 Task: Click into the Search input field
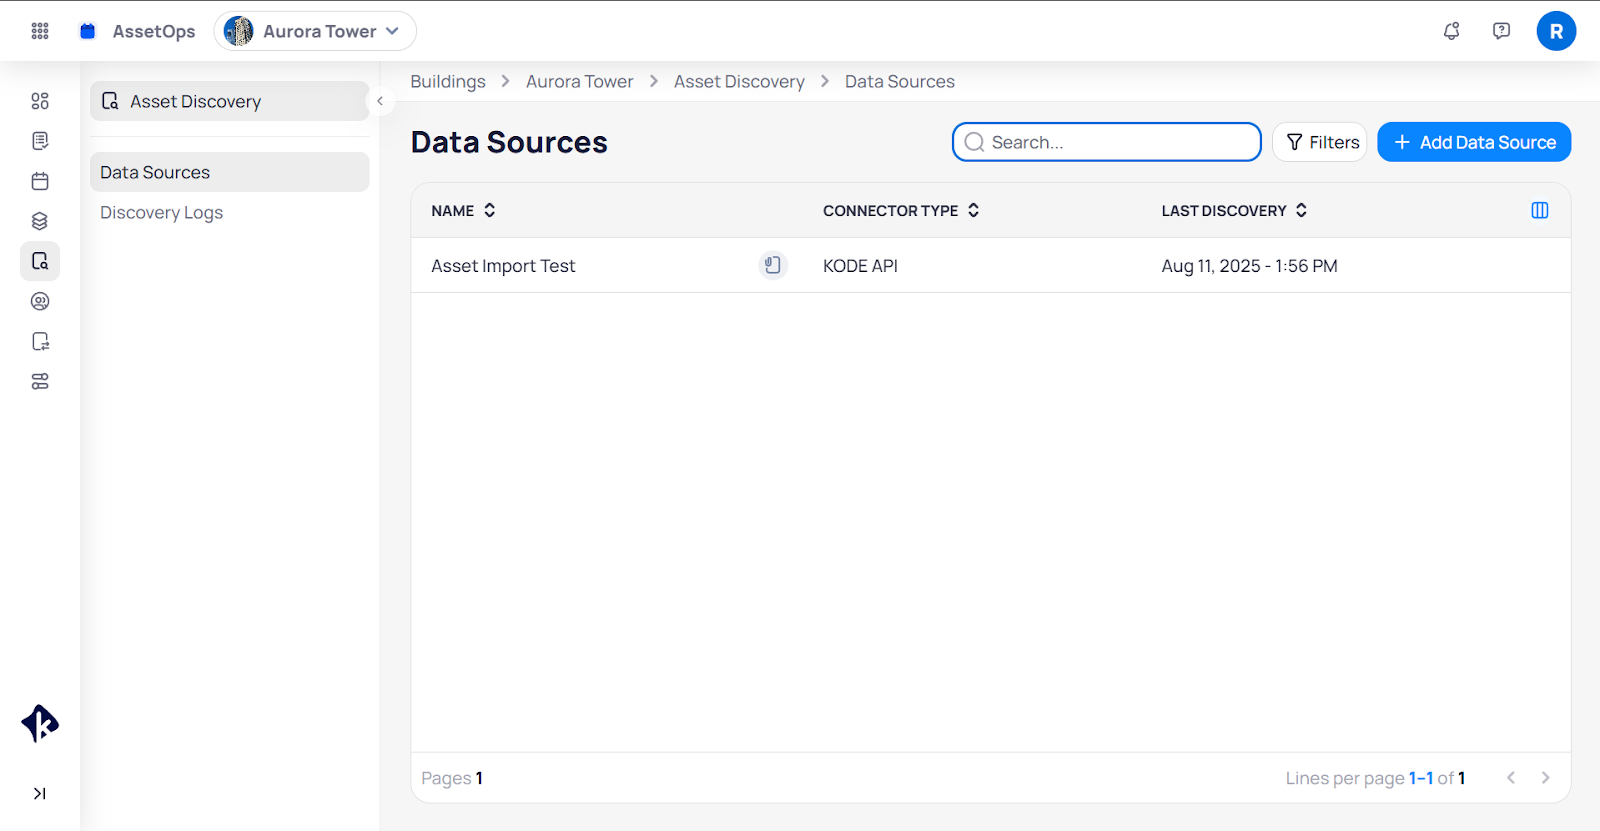coord(1110,142)
